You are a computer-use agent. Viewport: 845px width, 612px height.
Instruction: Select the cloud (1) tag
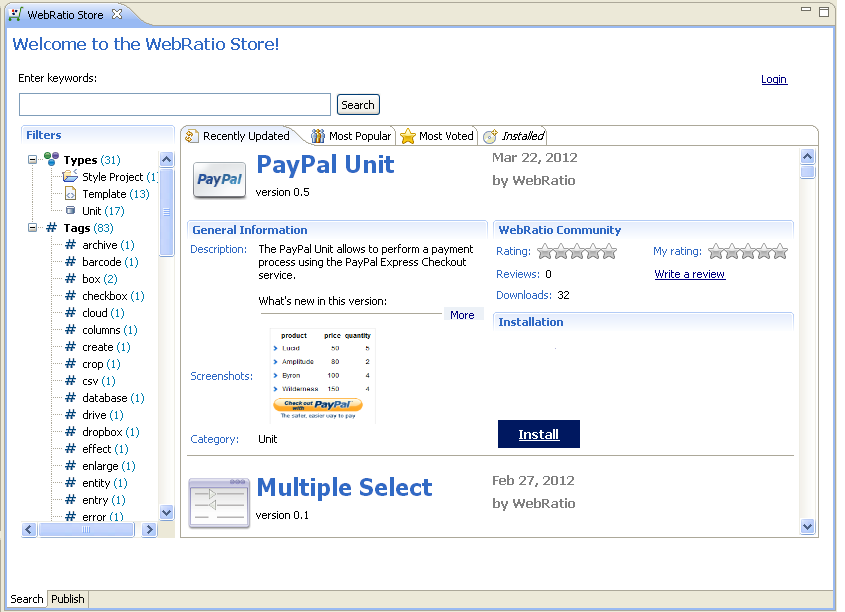(x=103, y=312)
